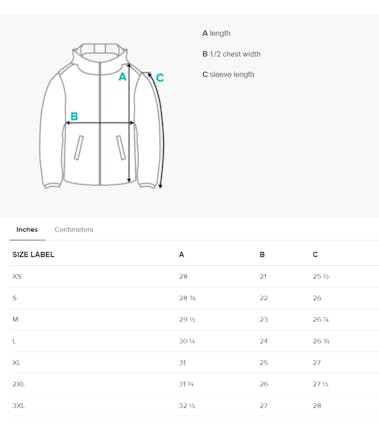Image resolution: width=379 pixels, height=423 pixels.
Task: Click the SIZE LABEL column header
Action: [x=33, y=254]
